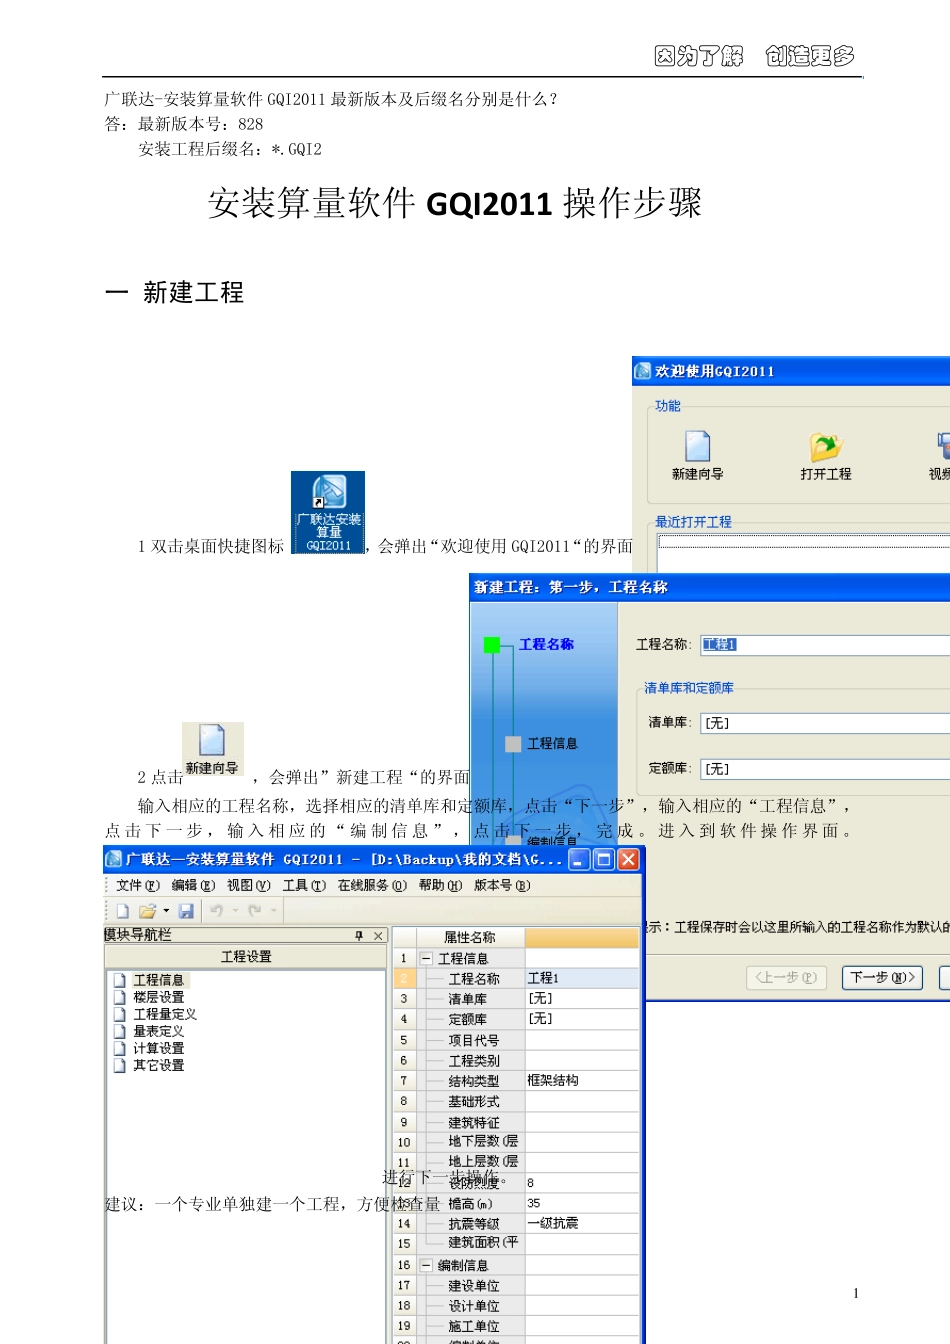Click page icon beside 楼层设置
Viewport: 950px width, 1344px height.
[120, 997]
